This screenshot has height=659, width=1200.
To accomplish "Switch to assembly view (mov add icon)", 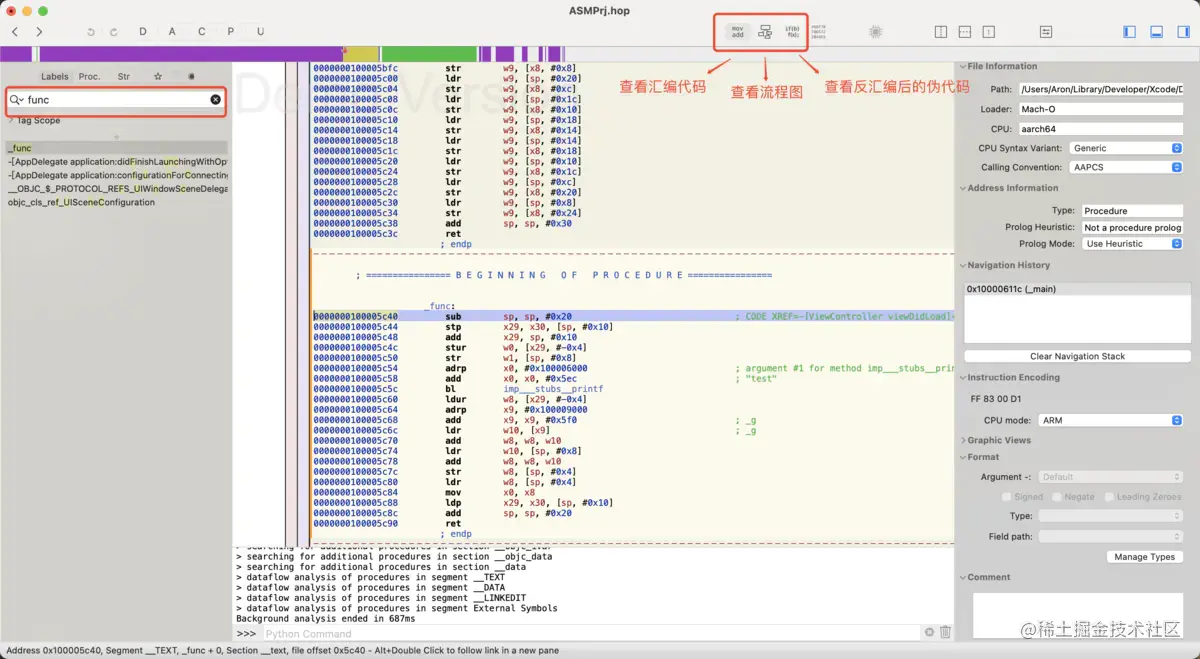I will click(737, 32).
